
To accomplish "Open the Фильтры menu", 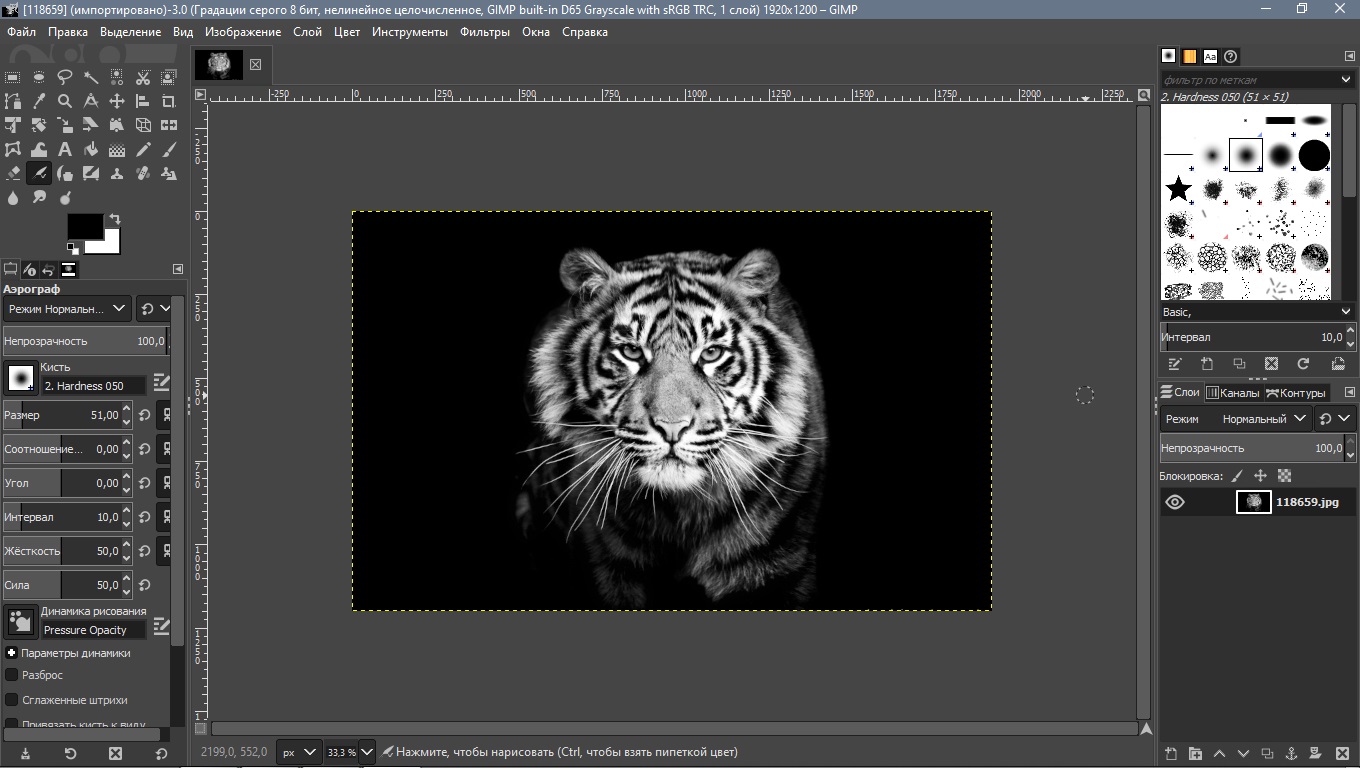I will (484, 32).
